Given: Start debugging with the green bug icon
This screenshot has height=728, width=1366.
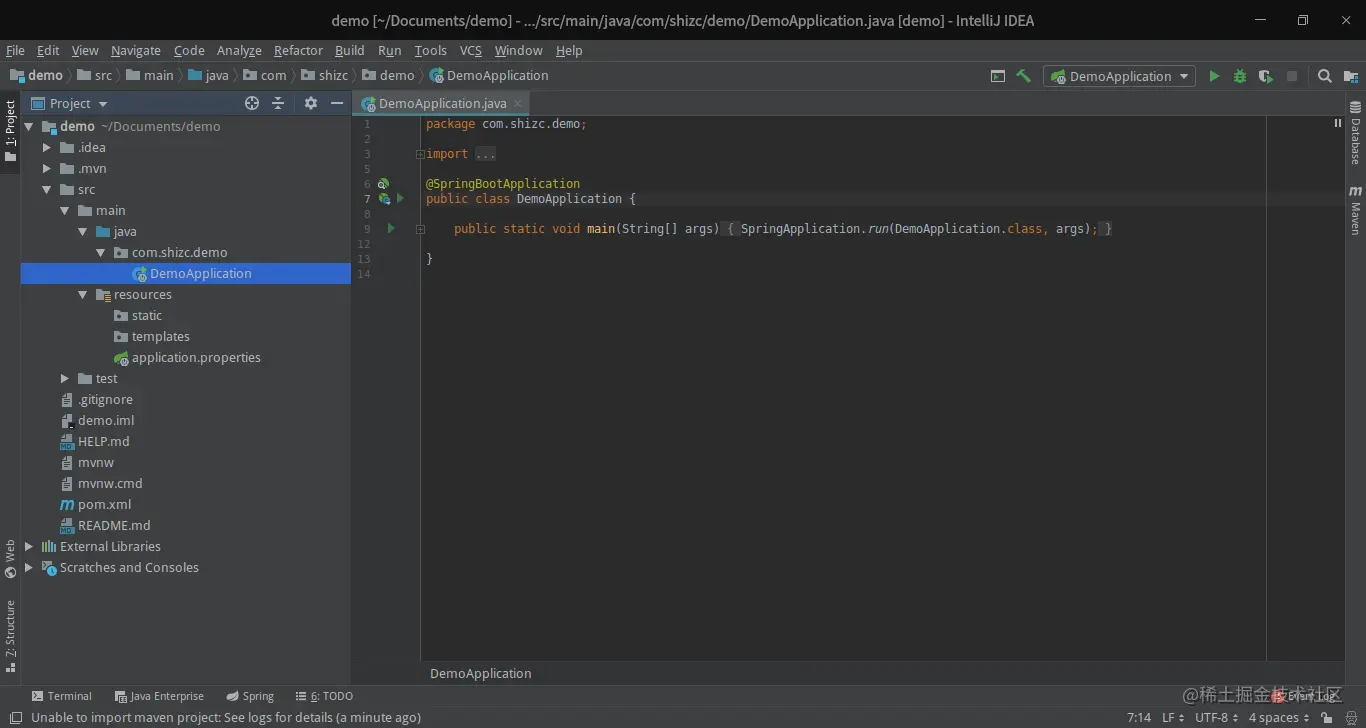Looking at the screenshot, I should (x=1240, y=76).
